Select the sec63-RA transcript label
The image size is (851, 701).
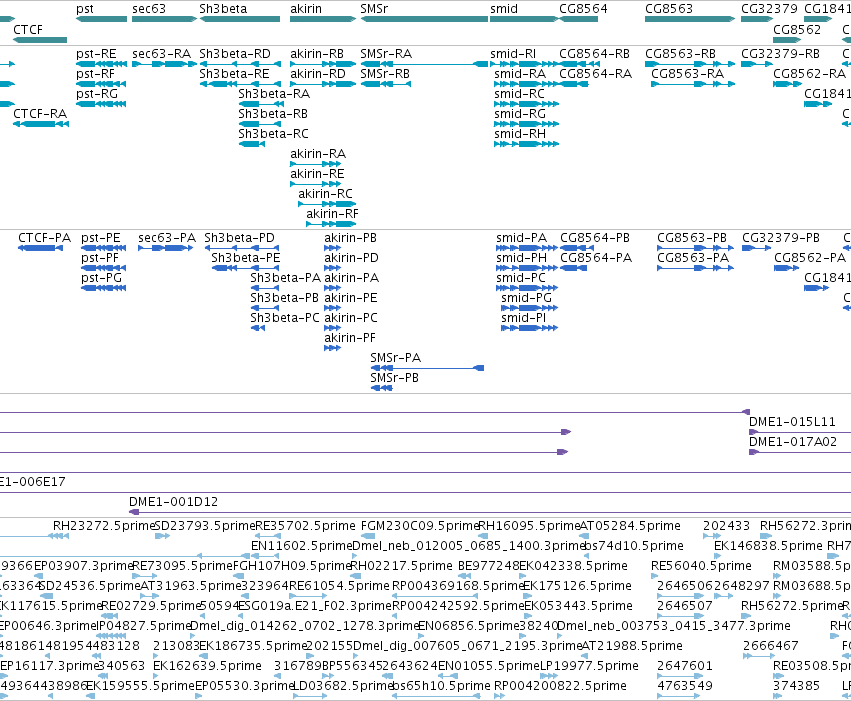tap(161, 54)
